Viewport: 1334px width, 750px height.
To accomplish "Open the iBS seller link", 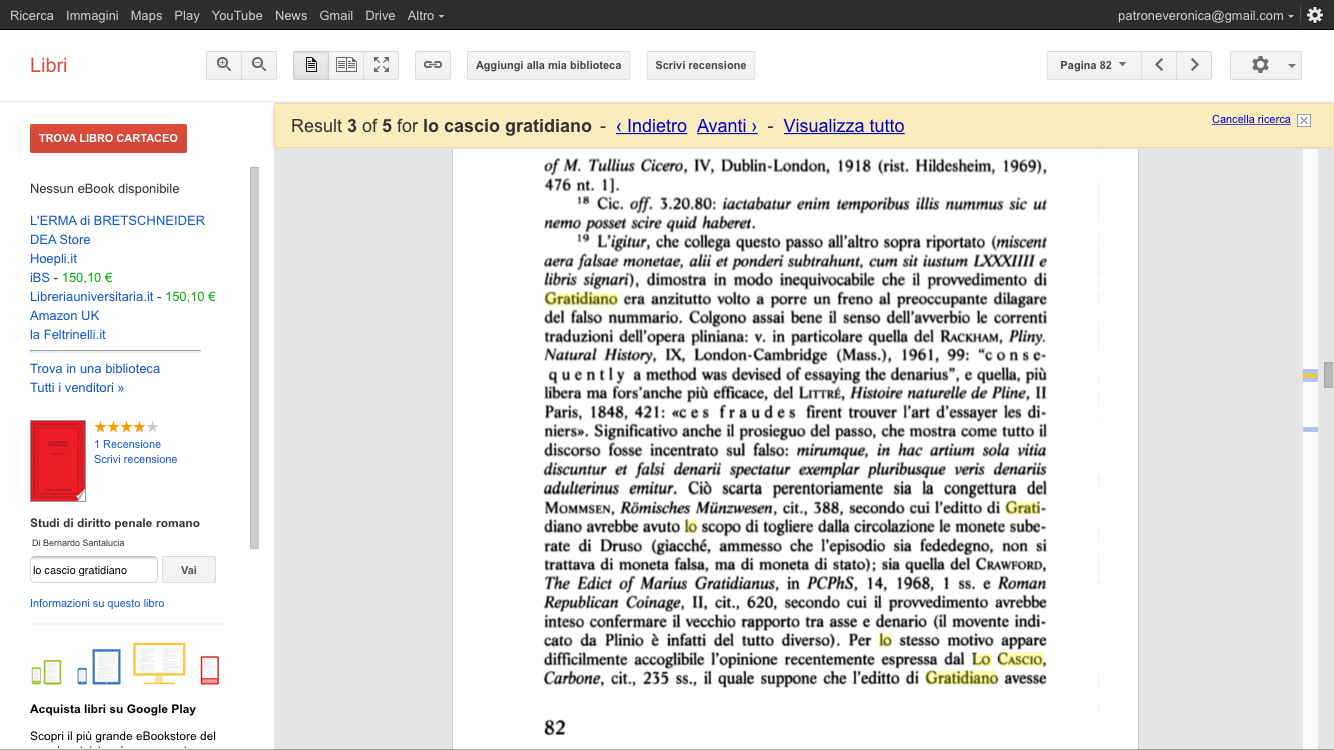I will pyautogui.click(x=40, y=277).
